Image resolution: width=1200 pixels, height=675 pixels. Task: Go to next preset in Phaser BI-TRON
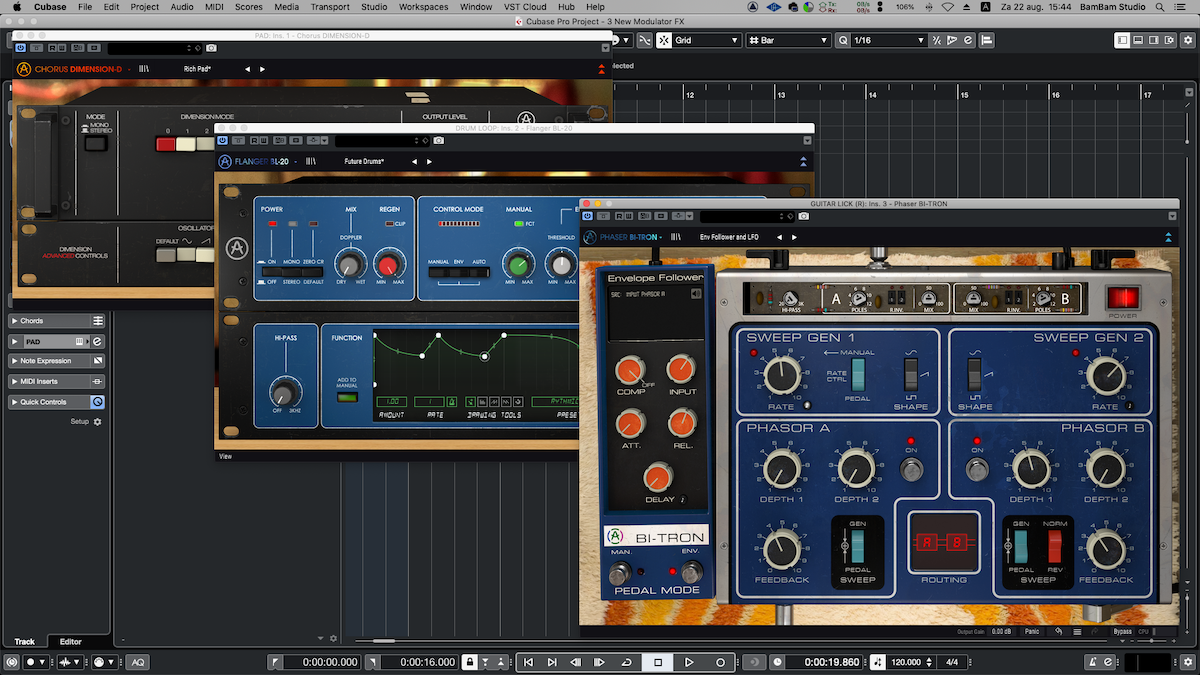click(794, 237)
